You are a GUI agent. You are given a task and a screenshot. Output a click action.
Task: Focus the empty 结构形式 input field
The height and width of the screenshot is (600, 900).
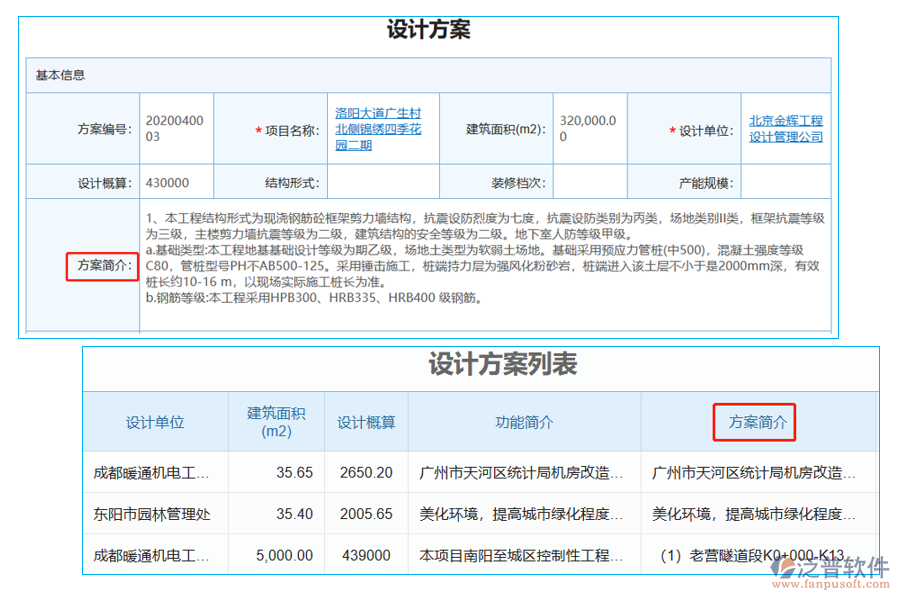point(382,183)
